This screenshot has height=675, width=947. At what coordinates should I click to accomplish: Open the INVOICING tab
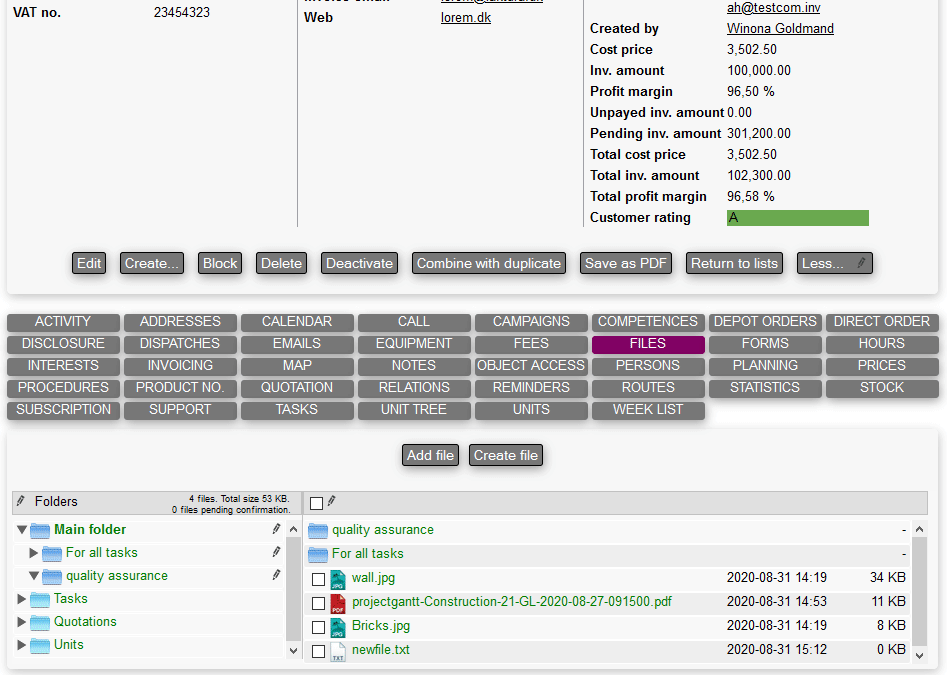pyautogui.click(x=180, y=365)
